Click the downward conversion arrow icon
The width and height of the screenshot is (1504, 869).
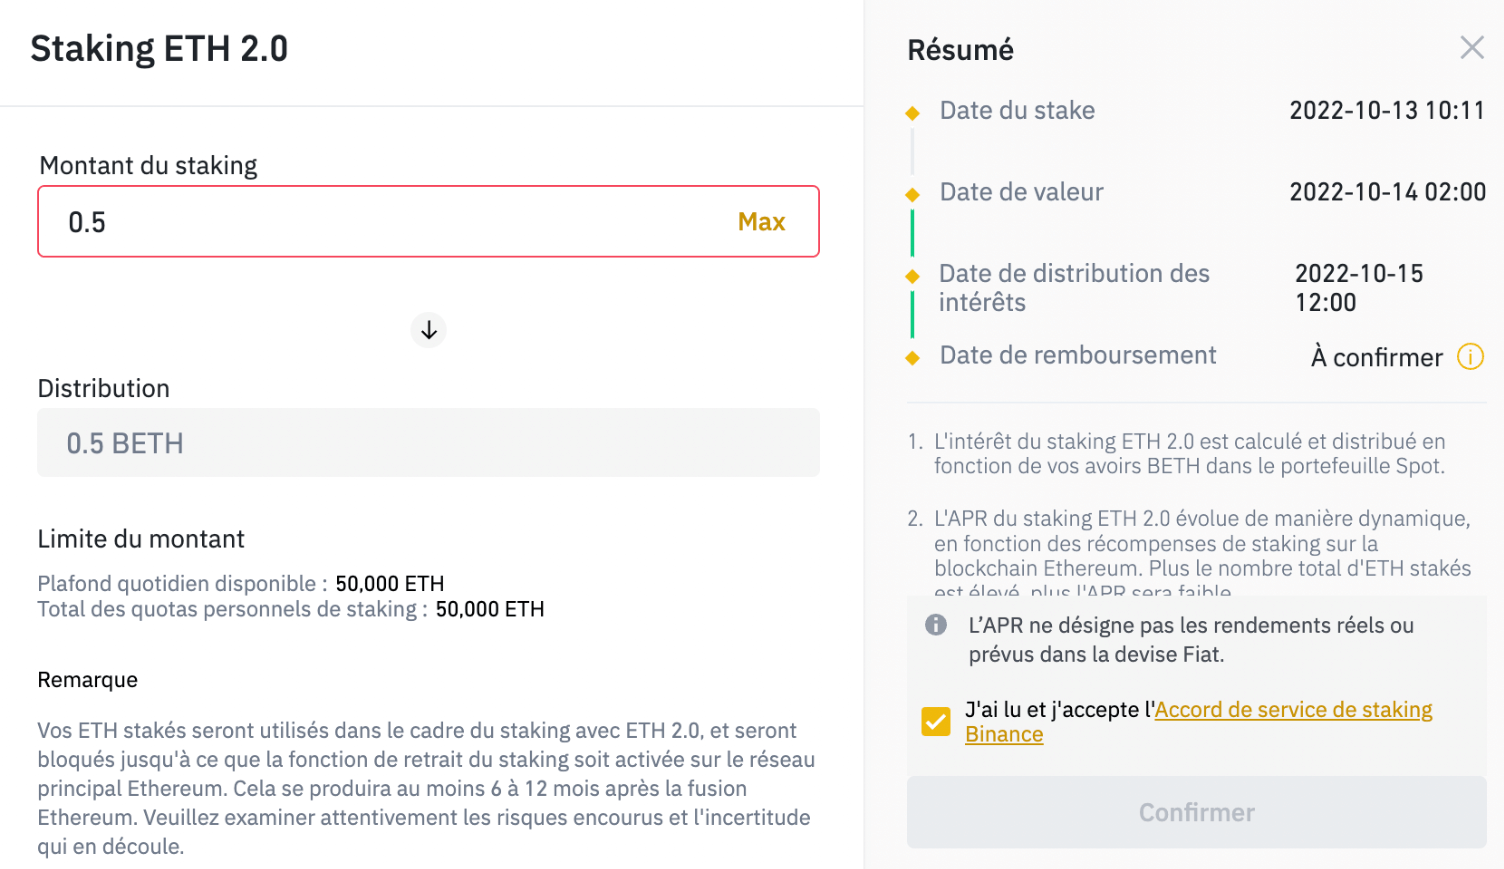click(428, 330)
